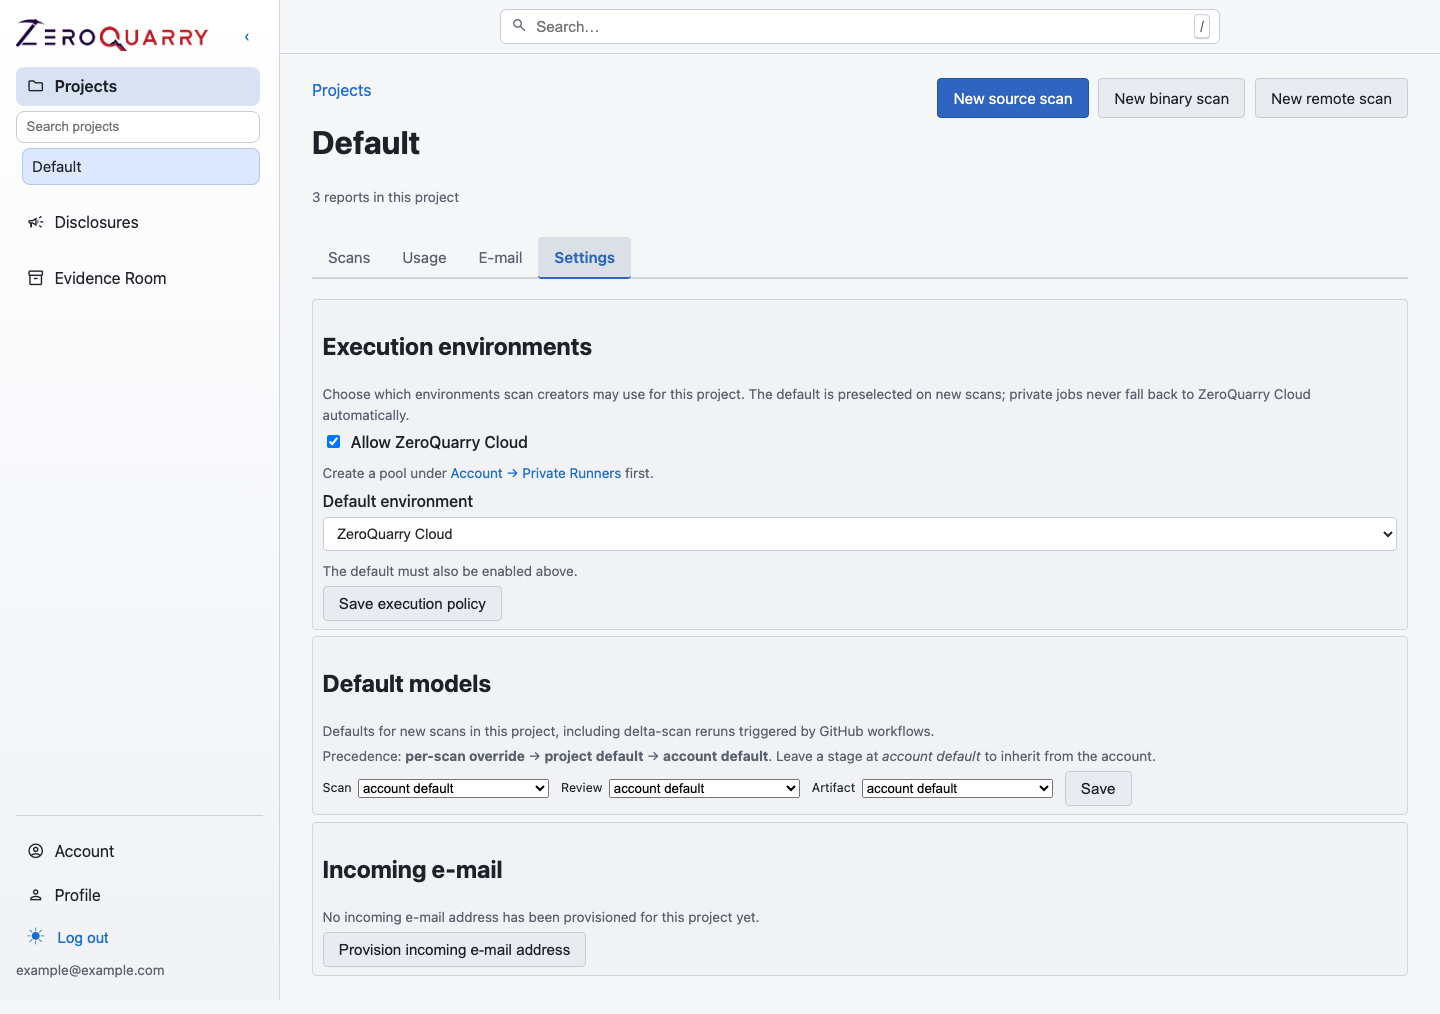
Task: Click the Evidence Room archive icon
Action: click(36, 278)
